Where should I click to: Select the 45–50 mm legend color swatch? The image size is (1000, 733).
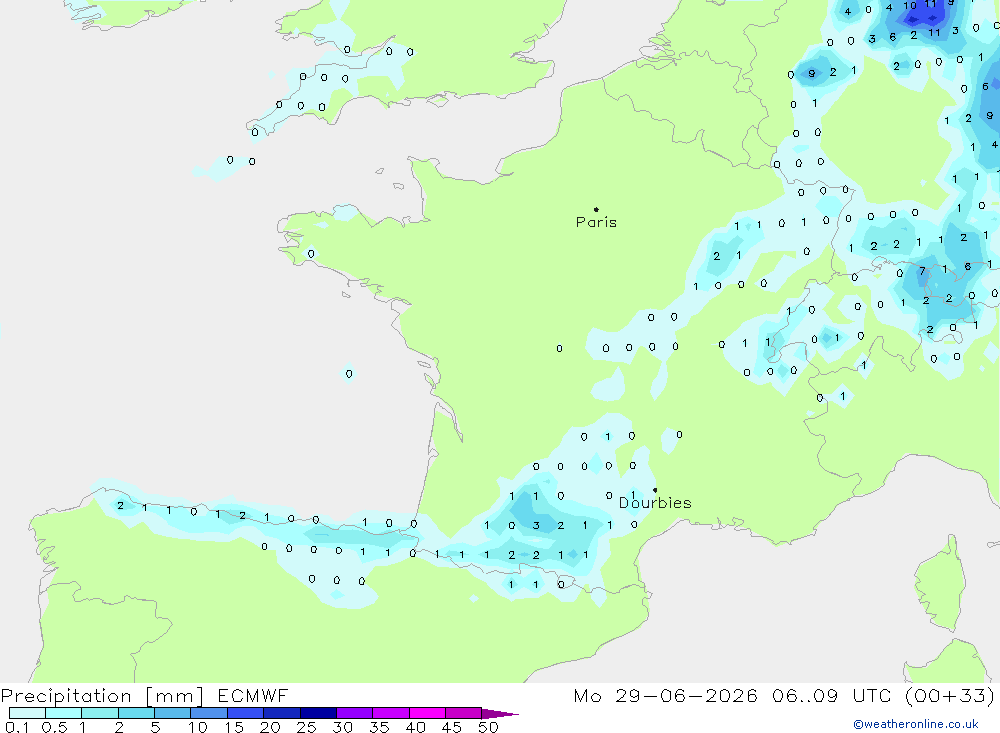pos(463,713)
